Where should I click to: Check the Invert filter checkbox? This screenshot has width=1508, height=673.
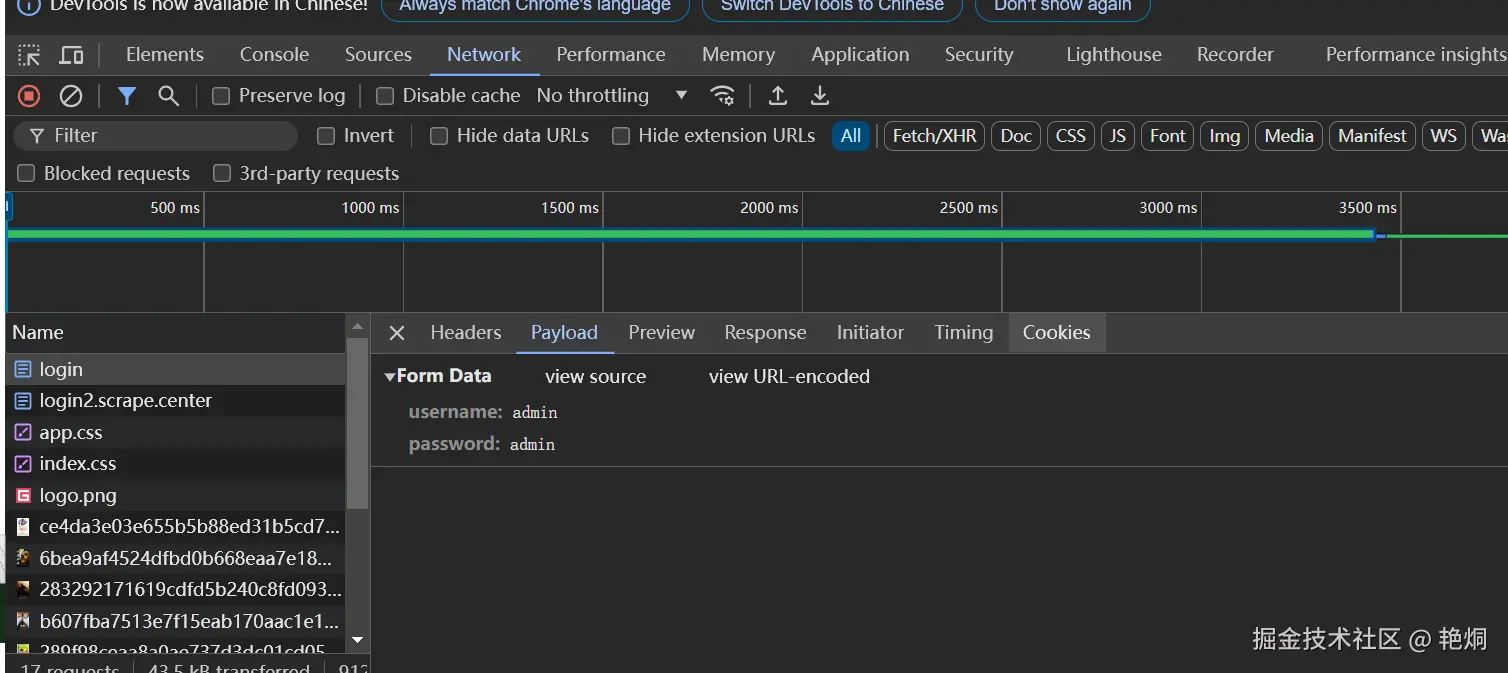[x=326, y=136]
